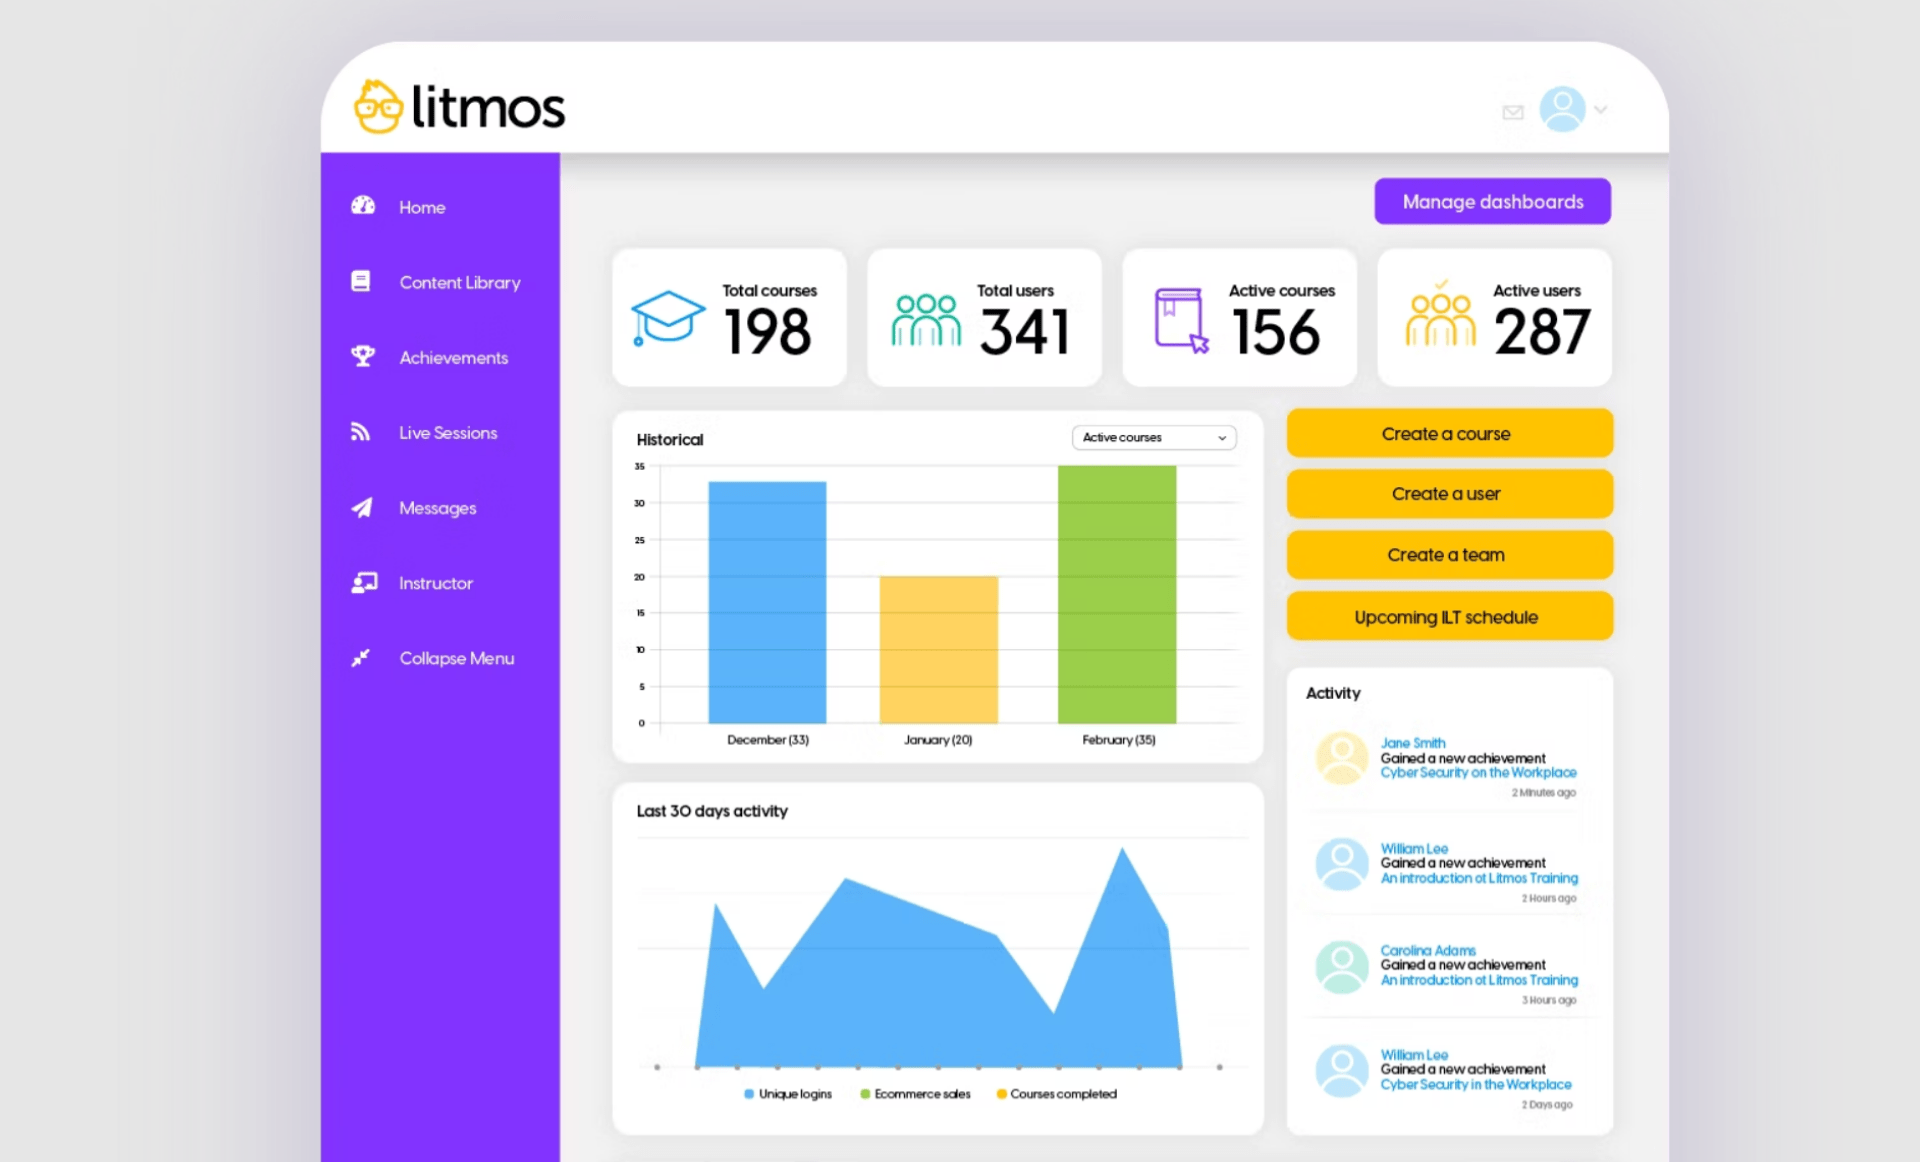Open Live Sessions menu item
This screenshot has width=1920, height=1162.
pyautogui.click(x=448, y=432)
